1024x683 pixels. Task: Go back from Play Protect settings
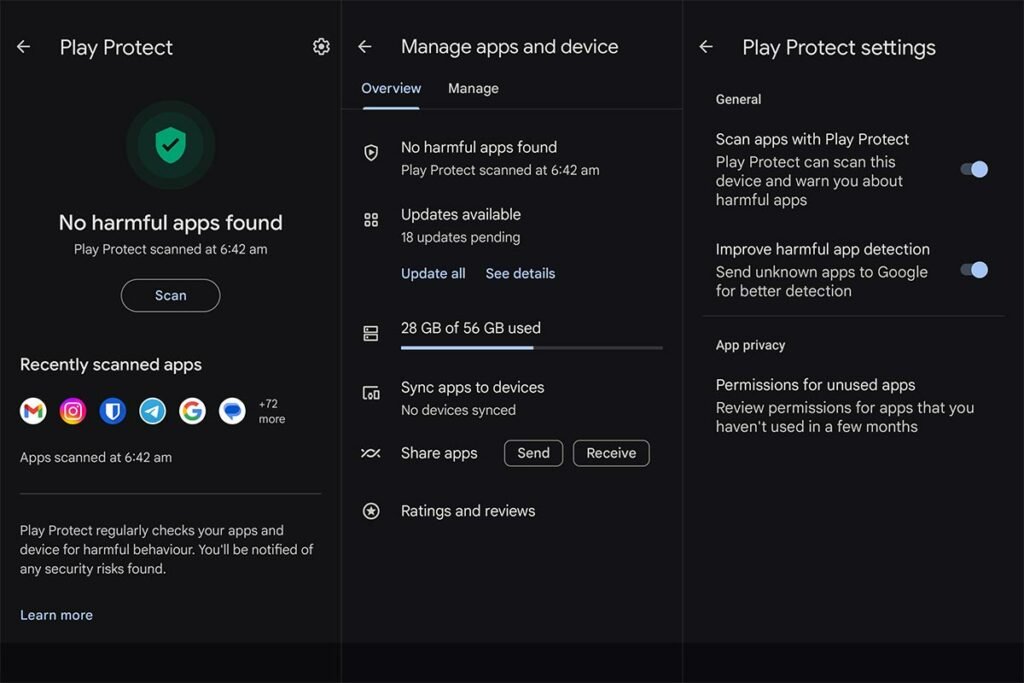click(706, 46)
